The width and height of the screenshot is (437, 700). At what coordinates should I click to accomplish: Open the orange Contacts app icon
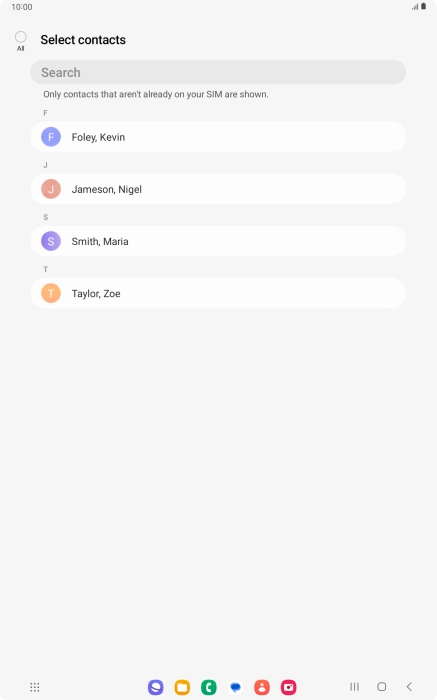262,687
